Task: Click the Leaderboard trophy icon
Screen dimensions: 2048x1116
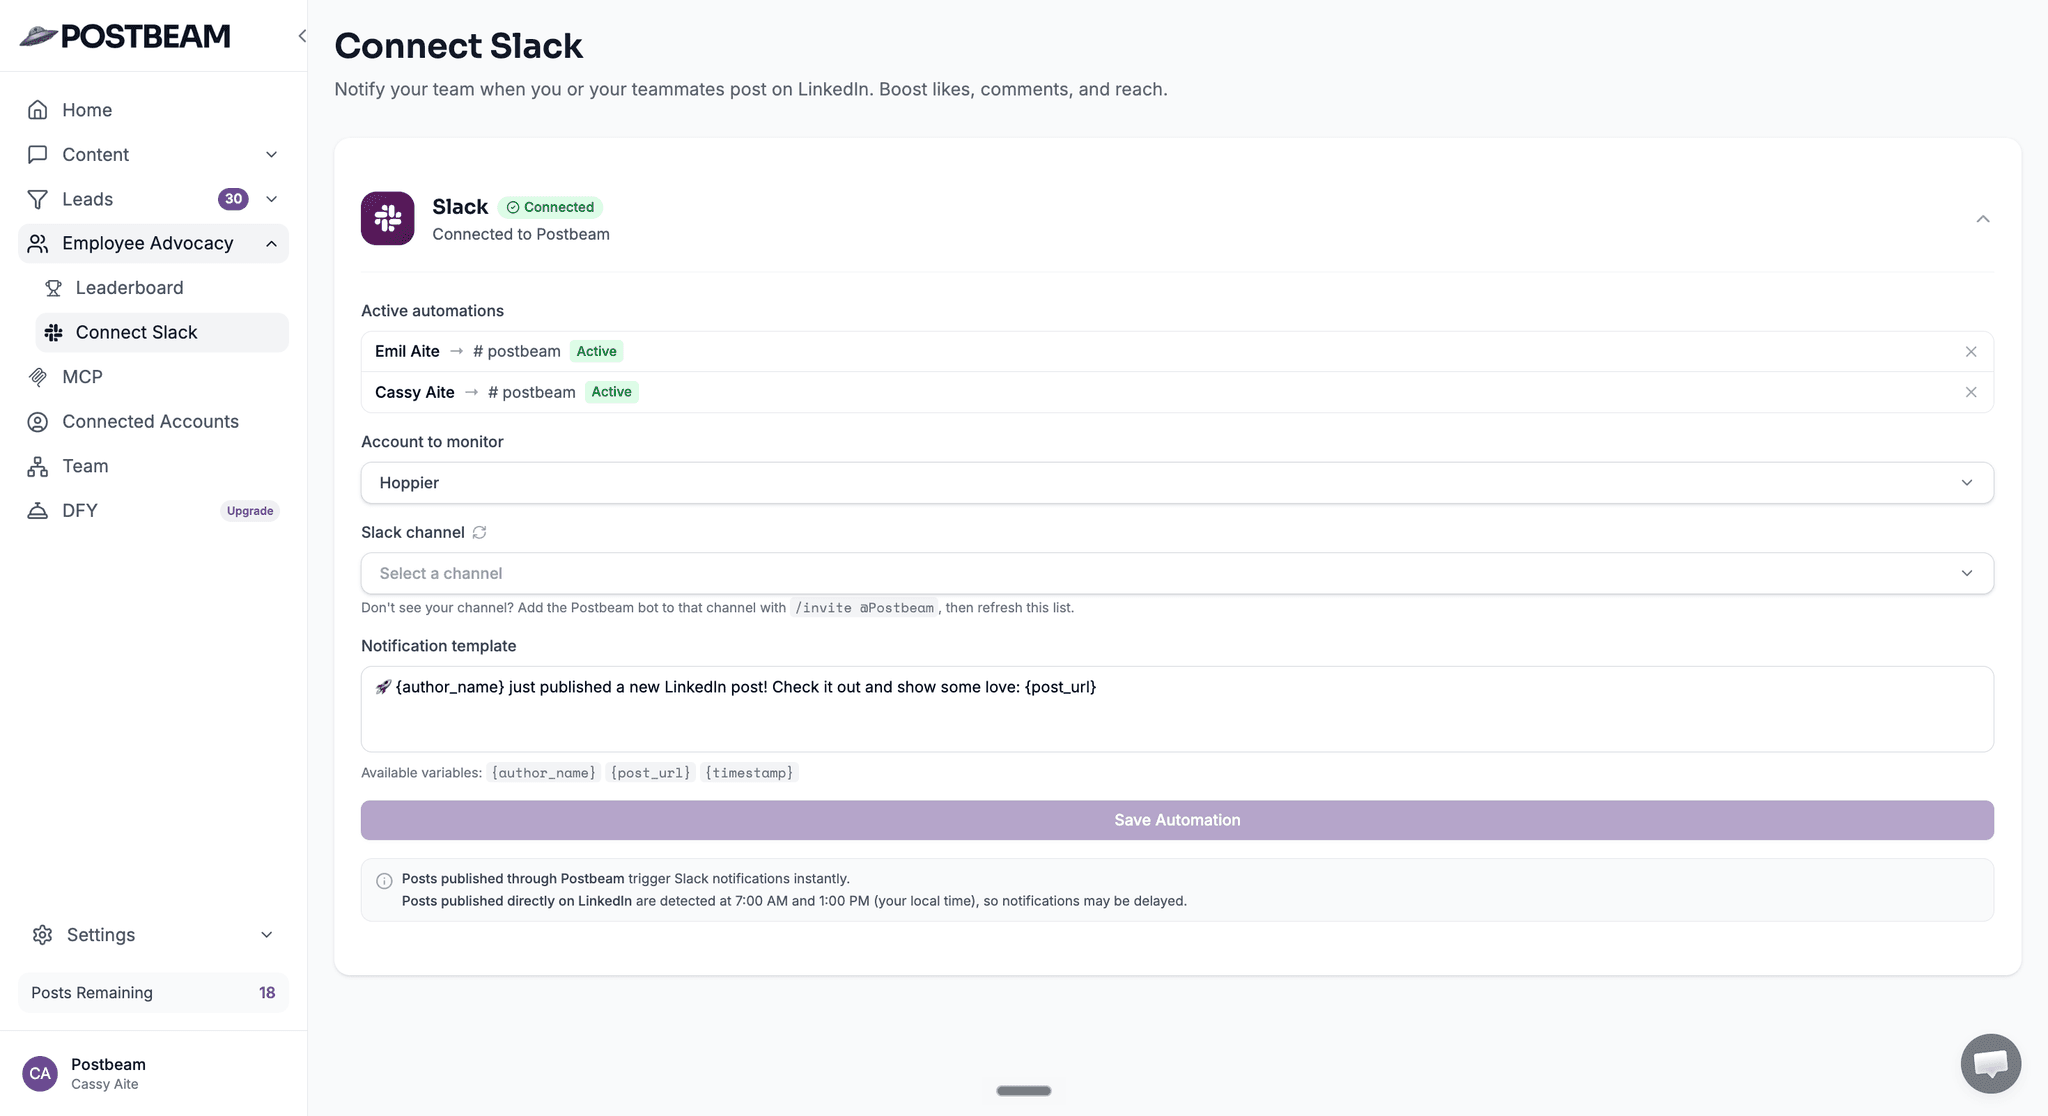Action: pos(54,288)
